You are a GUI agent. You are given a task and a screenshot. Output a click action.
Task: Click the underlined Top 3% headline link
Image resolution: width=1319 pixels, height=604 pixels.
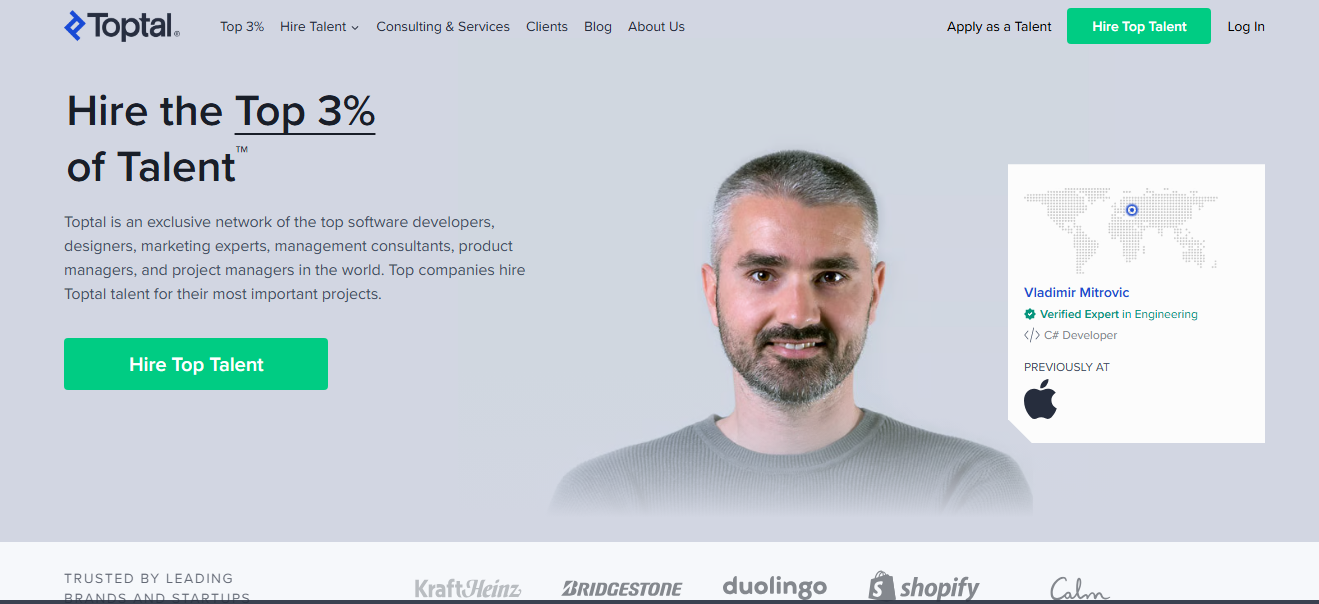(x=305, y=111)
